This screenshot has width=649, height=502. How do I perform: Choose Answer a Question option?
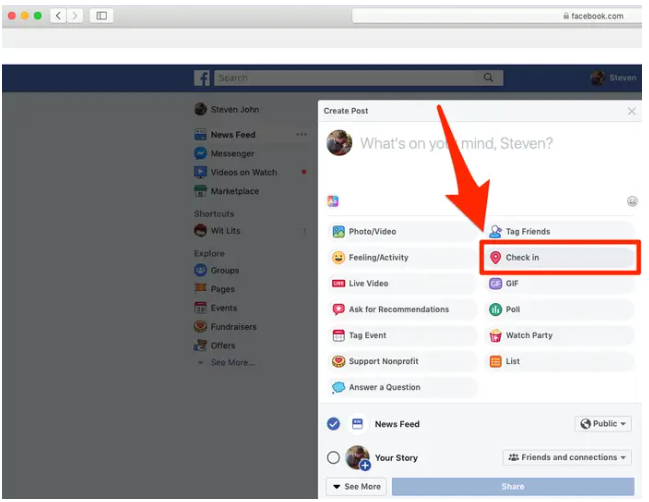click(402, 387)
